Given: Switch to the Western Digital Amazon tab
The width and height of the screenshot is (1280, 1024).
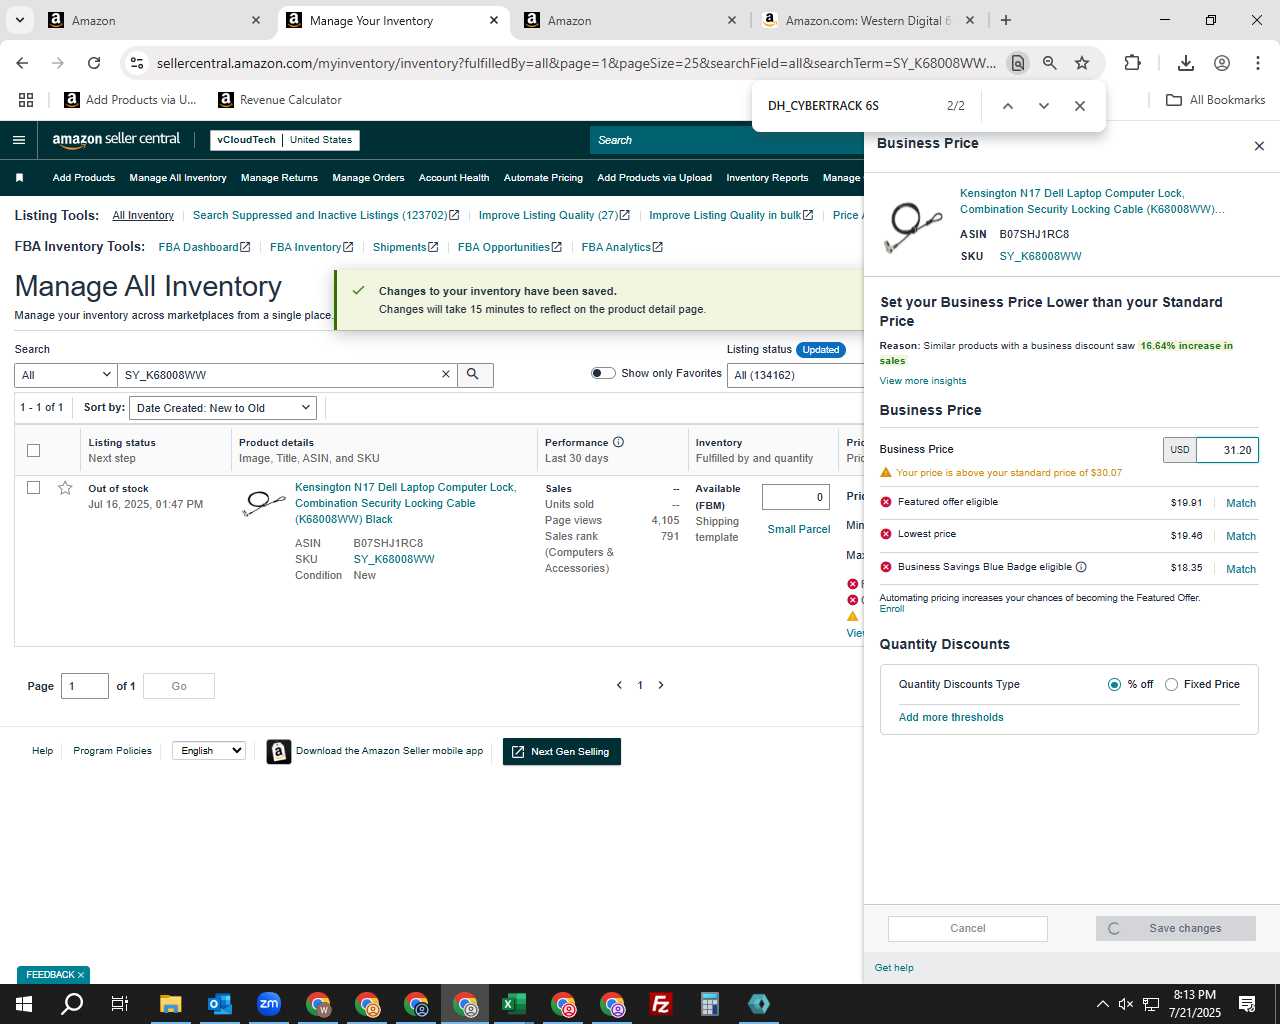Looking at the screenshot, I should click(x=868, y=20).
